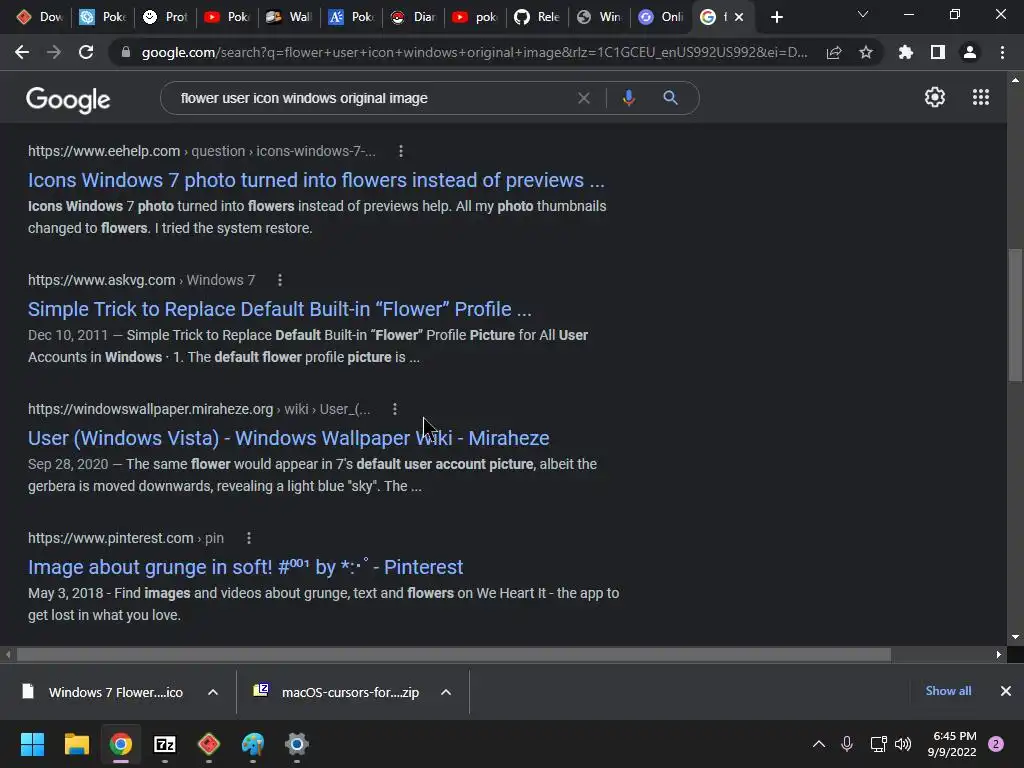Open the options menu for the askvg.com result
The image size is (1024, 768).
280,280
